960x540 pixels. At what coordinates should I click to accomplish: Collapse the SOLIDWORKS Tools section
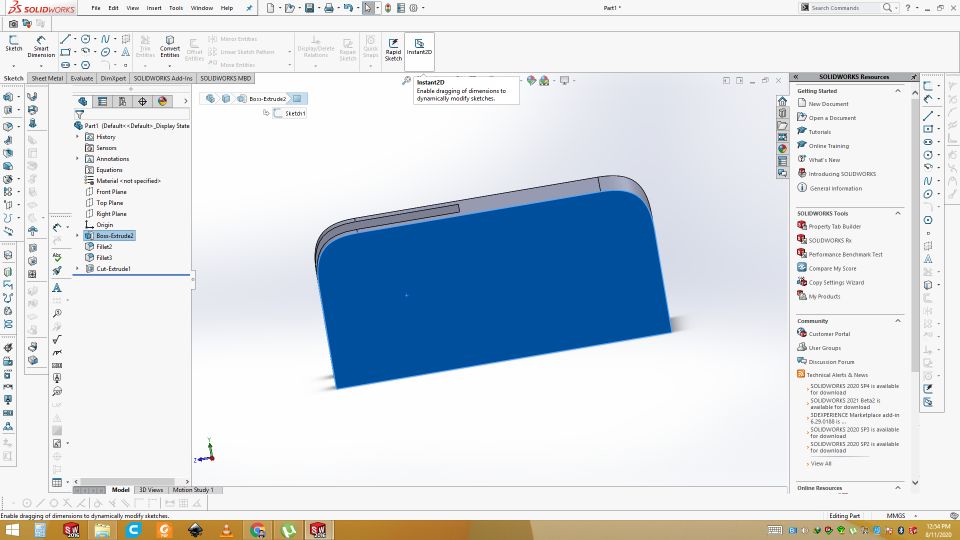tap(898, 213)
